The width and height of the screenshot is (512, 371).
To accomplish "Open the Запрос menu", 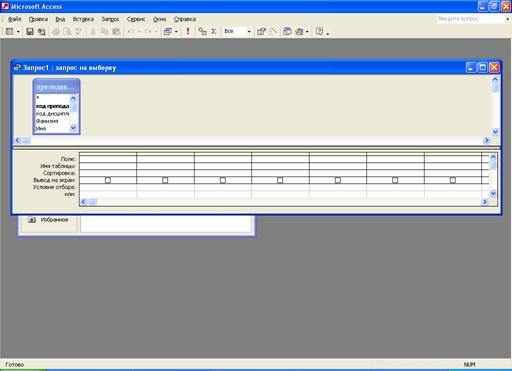I will 110,19.
